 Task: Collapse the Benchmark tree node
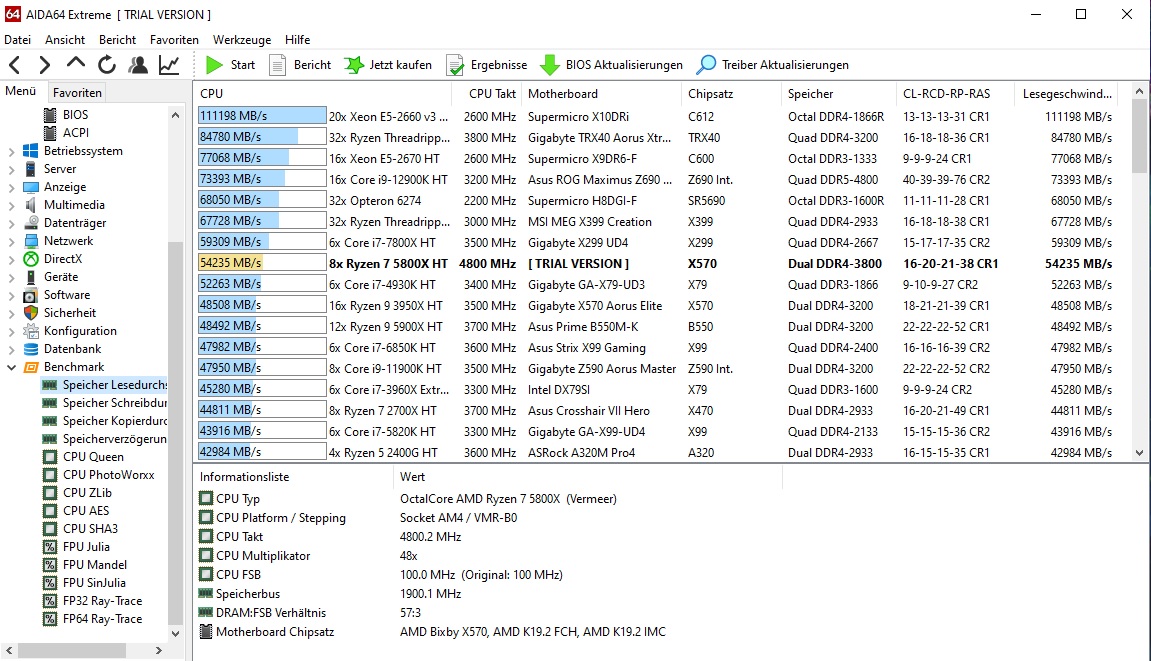[11, 367]
